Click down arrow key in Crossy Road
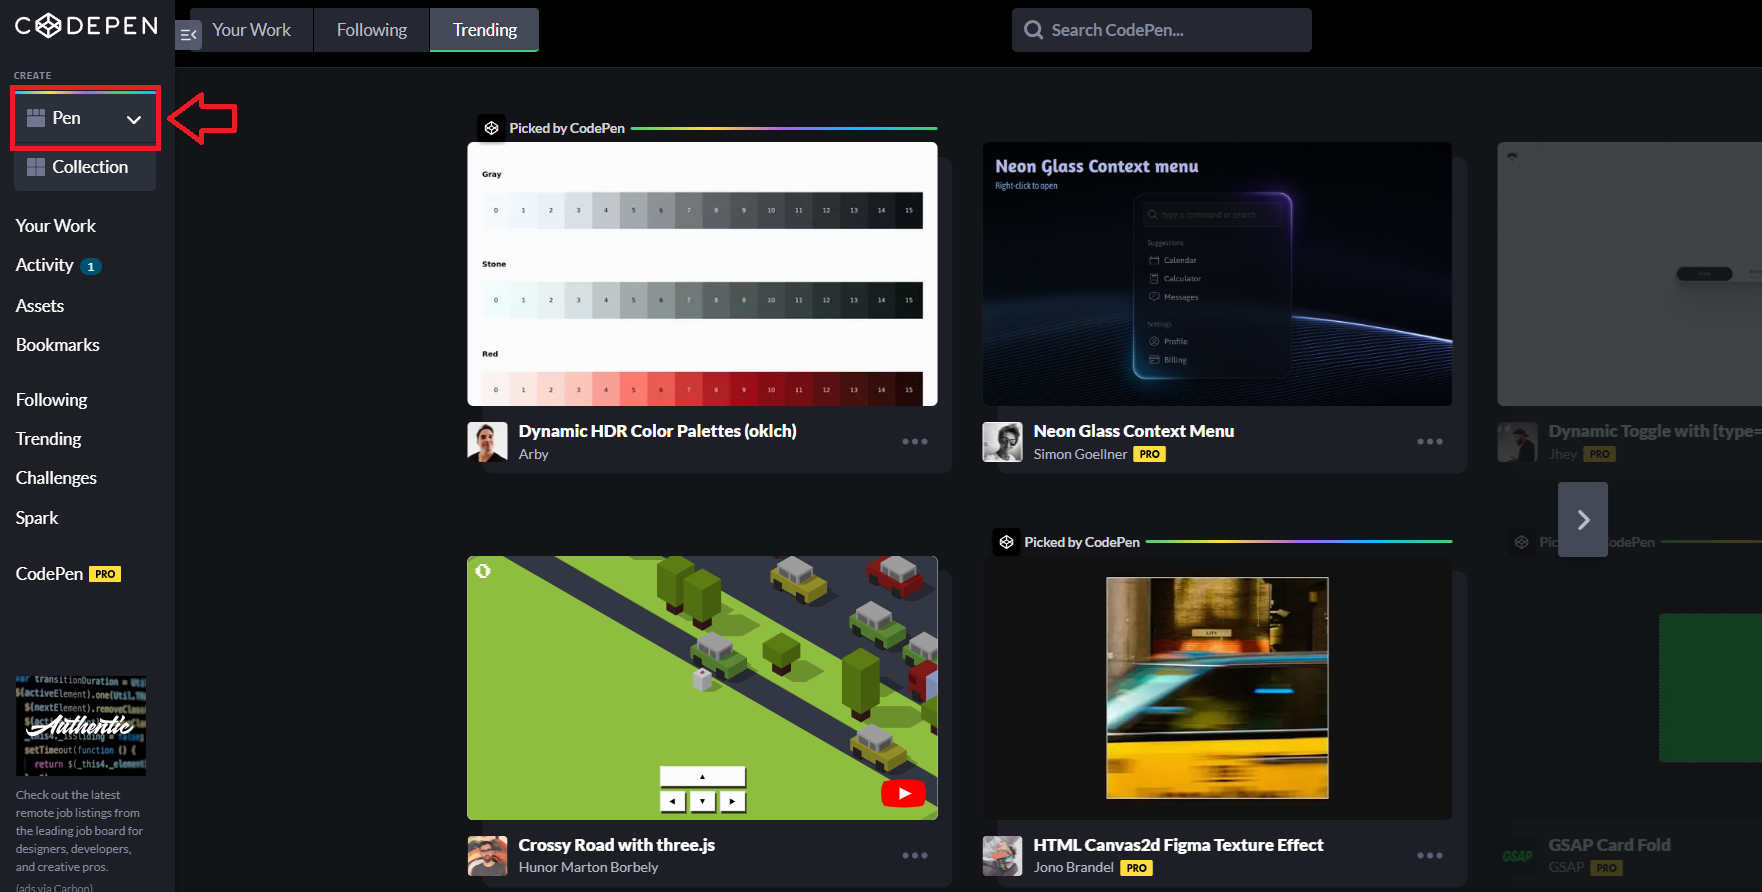This screenshot has height=892, width=1762. (703, 801)
